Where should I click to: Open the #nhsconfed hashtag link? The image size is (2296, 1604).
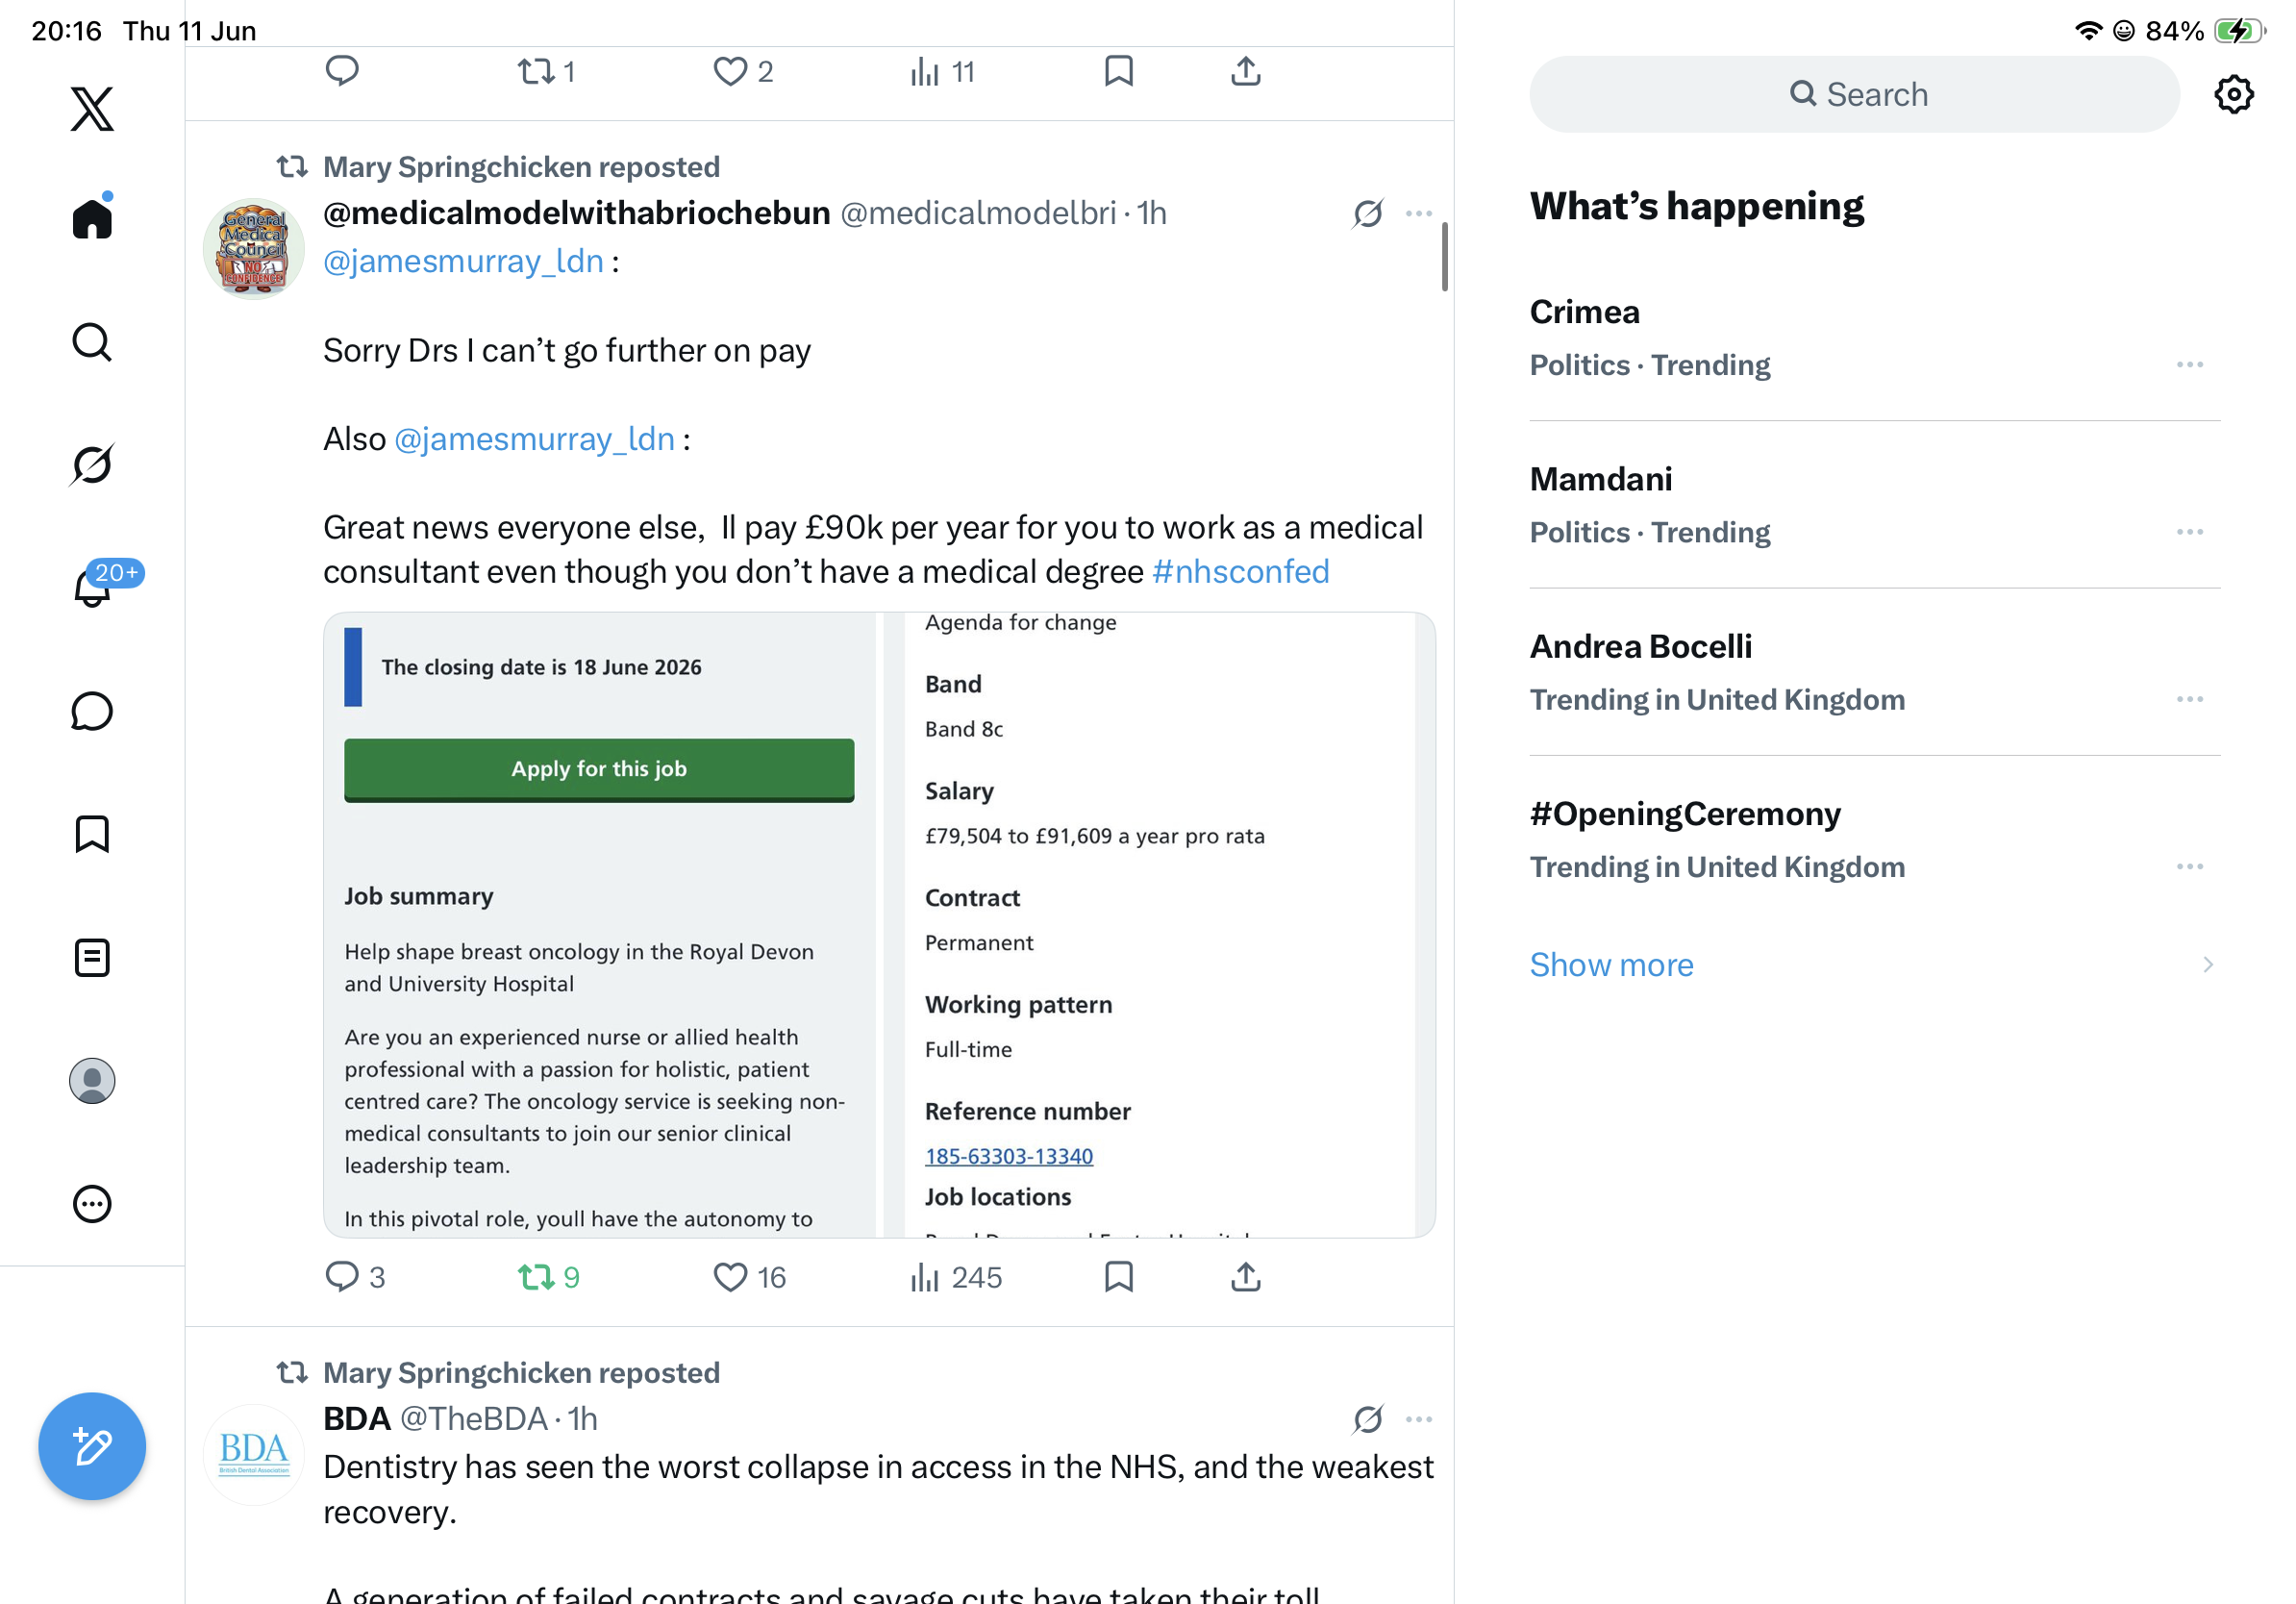pos(1240,571)
